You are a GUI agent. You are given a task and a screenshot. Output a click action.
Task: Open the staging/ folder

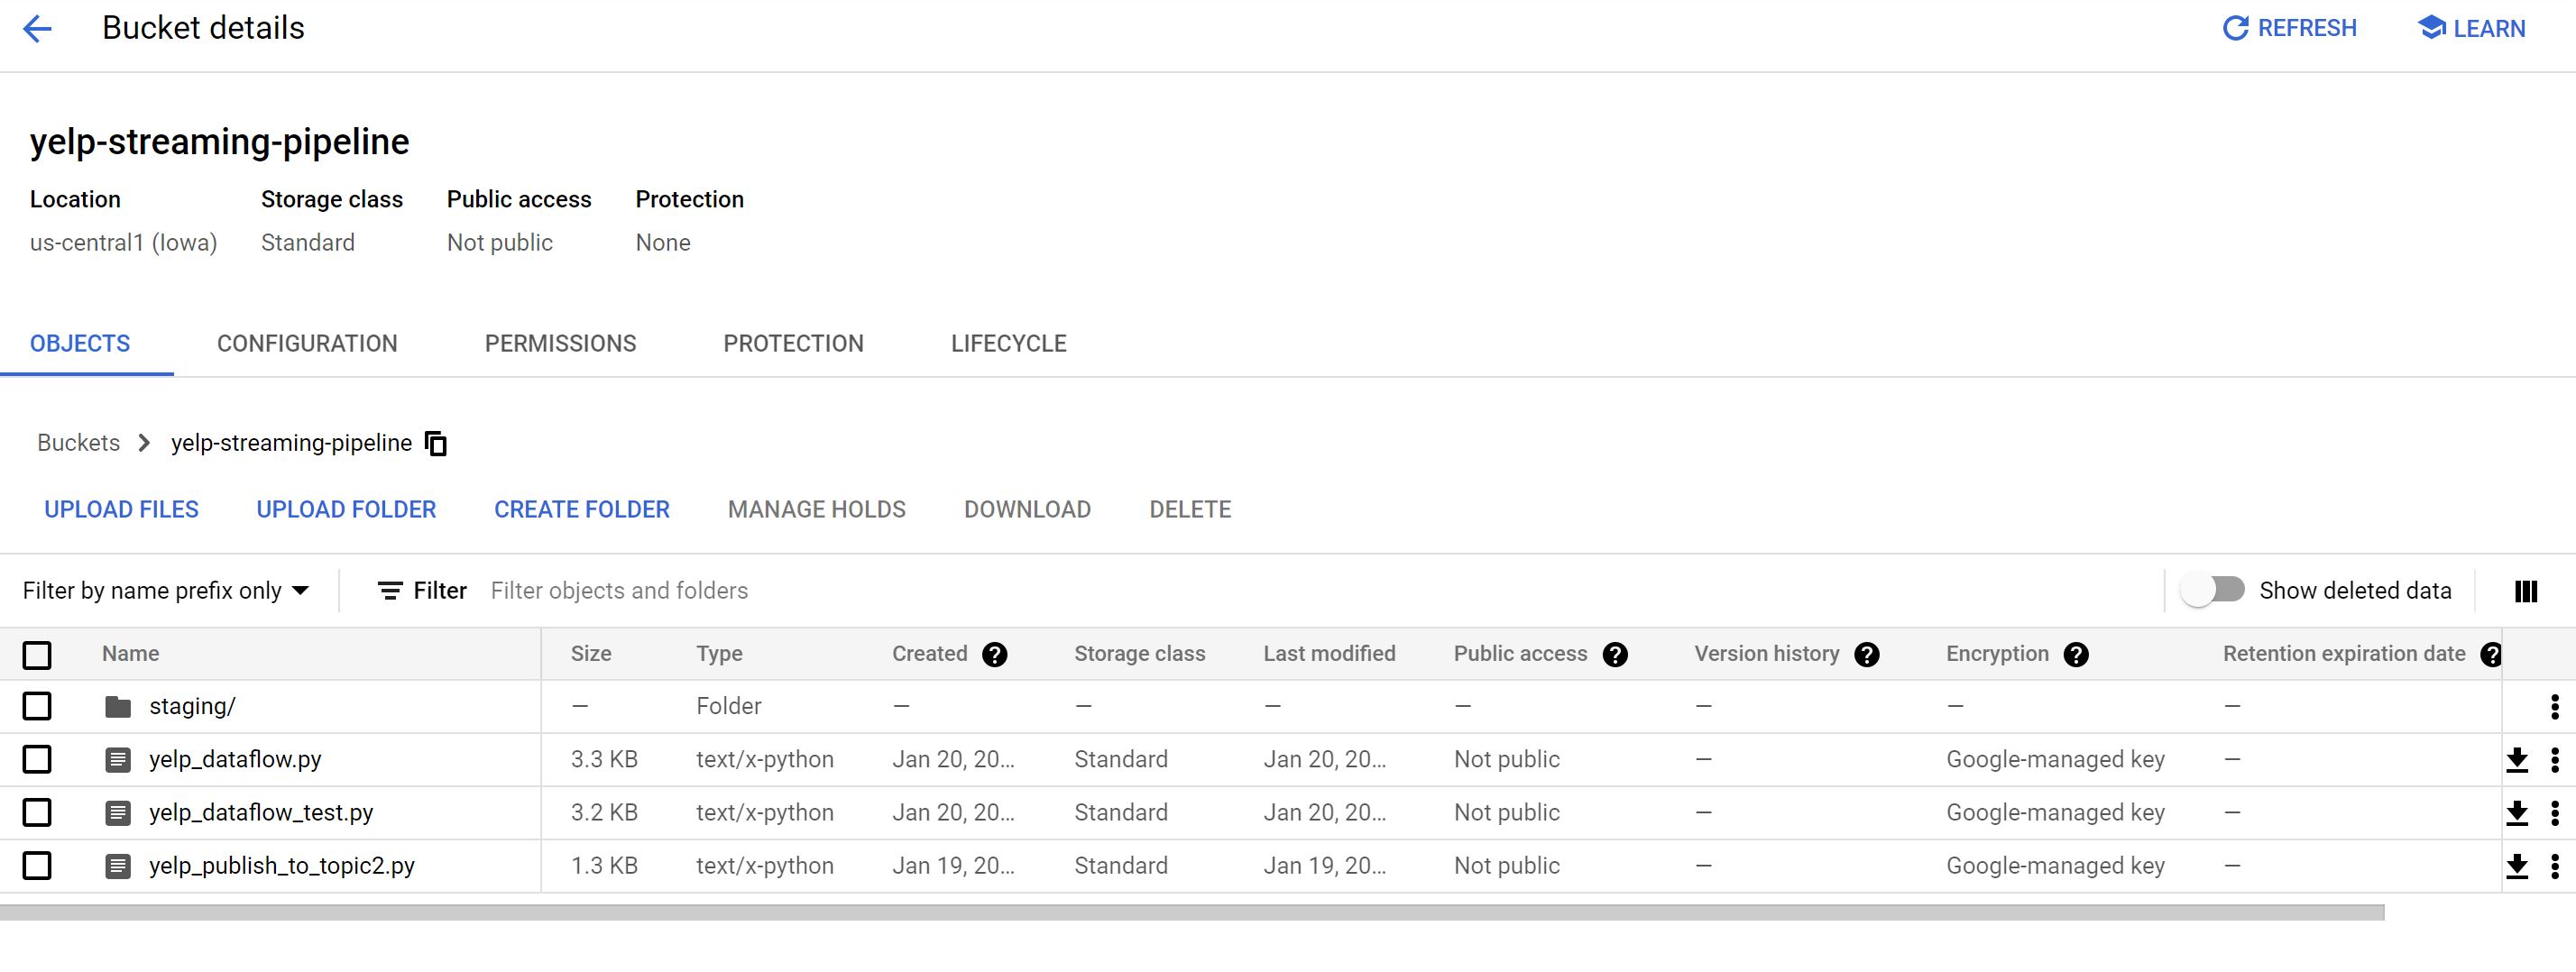pyautogui.click(x=192, y=706)
